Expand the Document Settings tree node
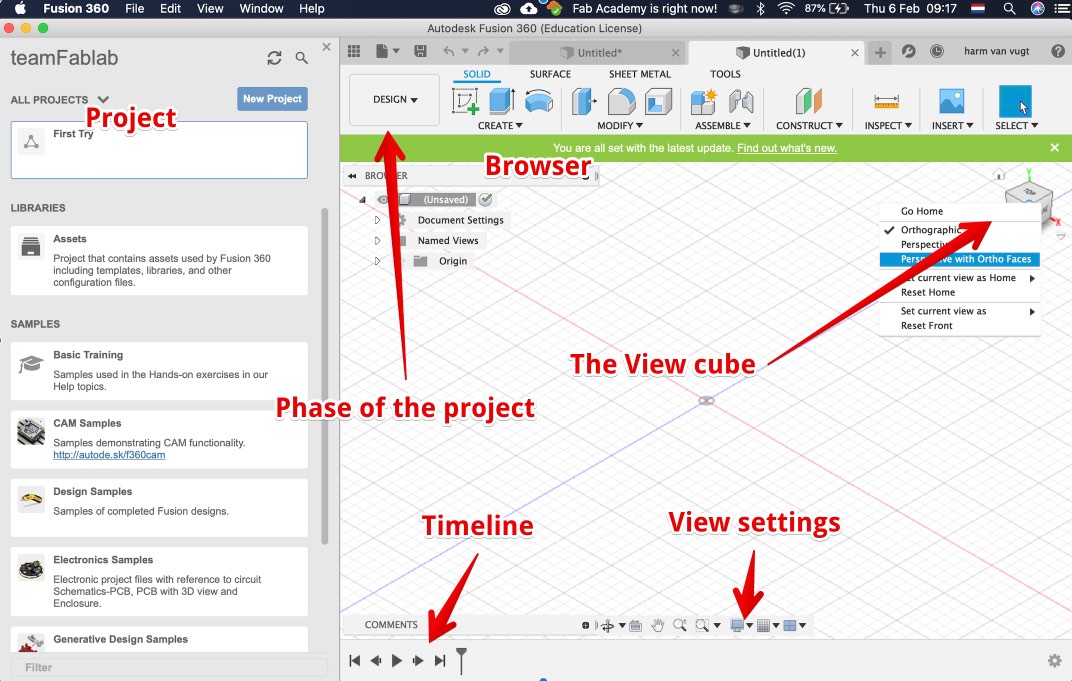The image size is (1072, 681). pyautogui.click(x=377, y=220)
